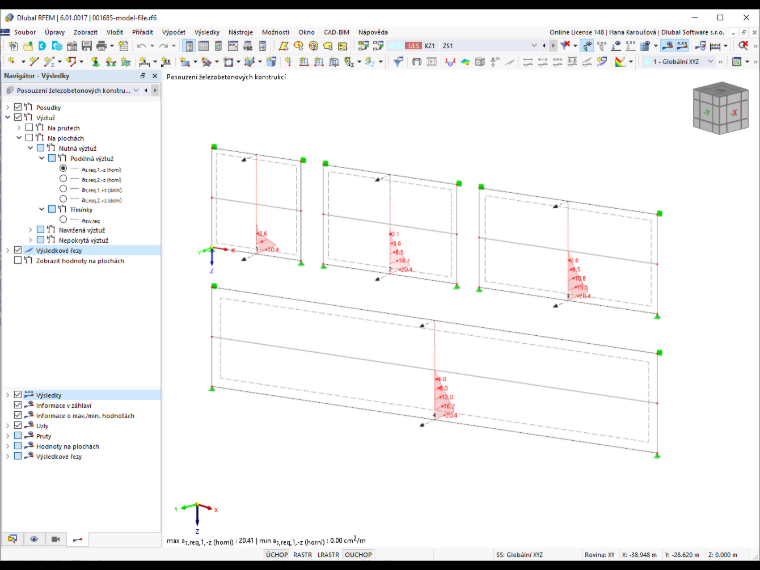Click the isobands color surface icon

click(x=465, y=62)
